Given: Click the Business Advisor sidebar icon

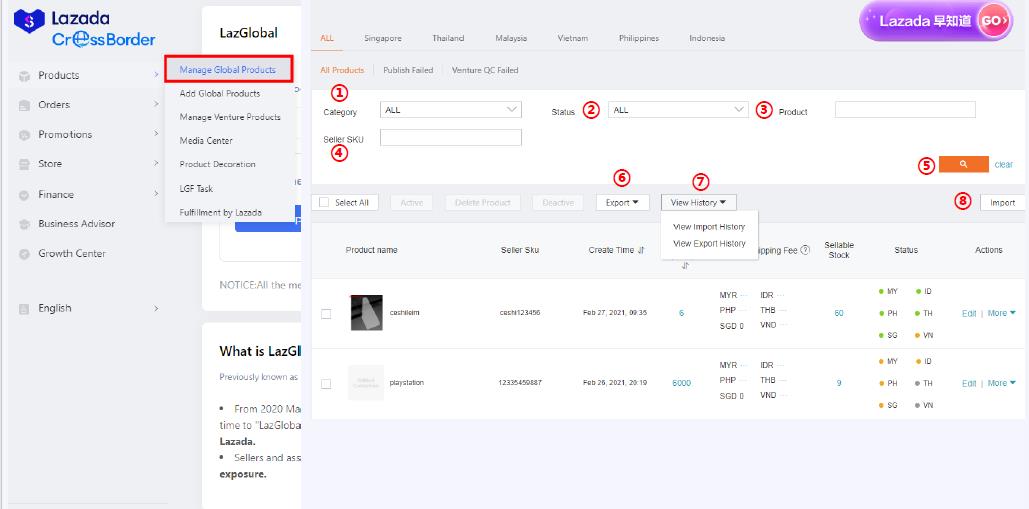Looking at the screenshot, I should coord(24,224).
